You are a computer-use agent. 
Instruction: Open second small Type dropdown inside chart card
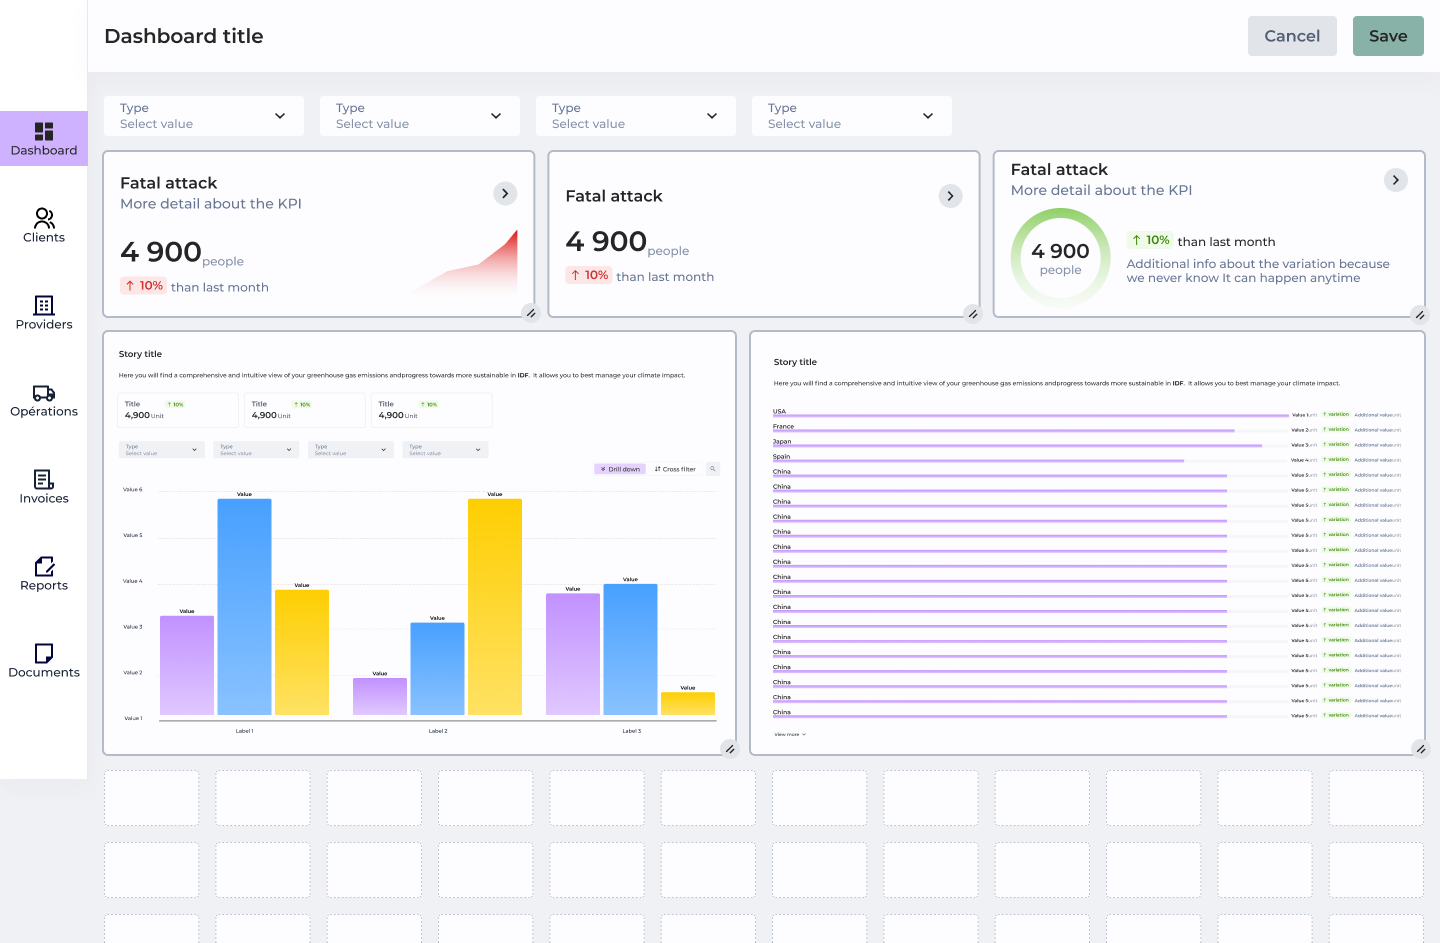pos(256,450)
